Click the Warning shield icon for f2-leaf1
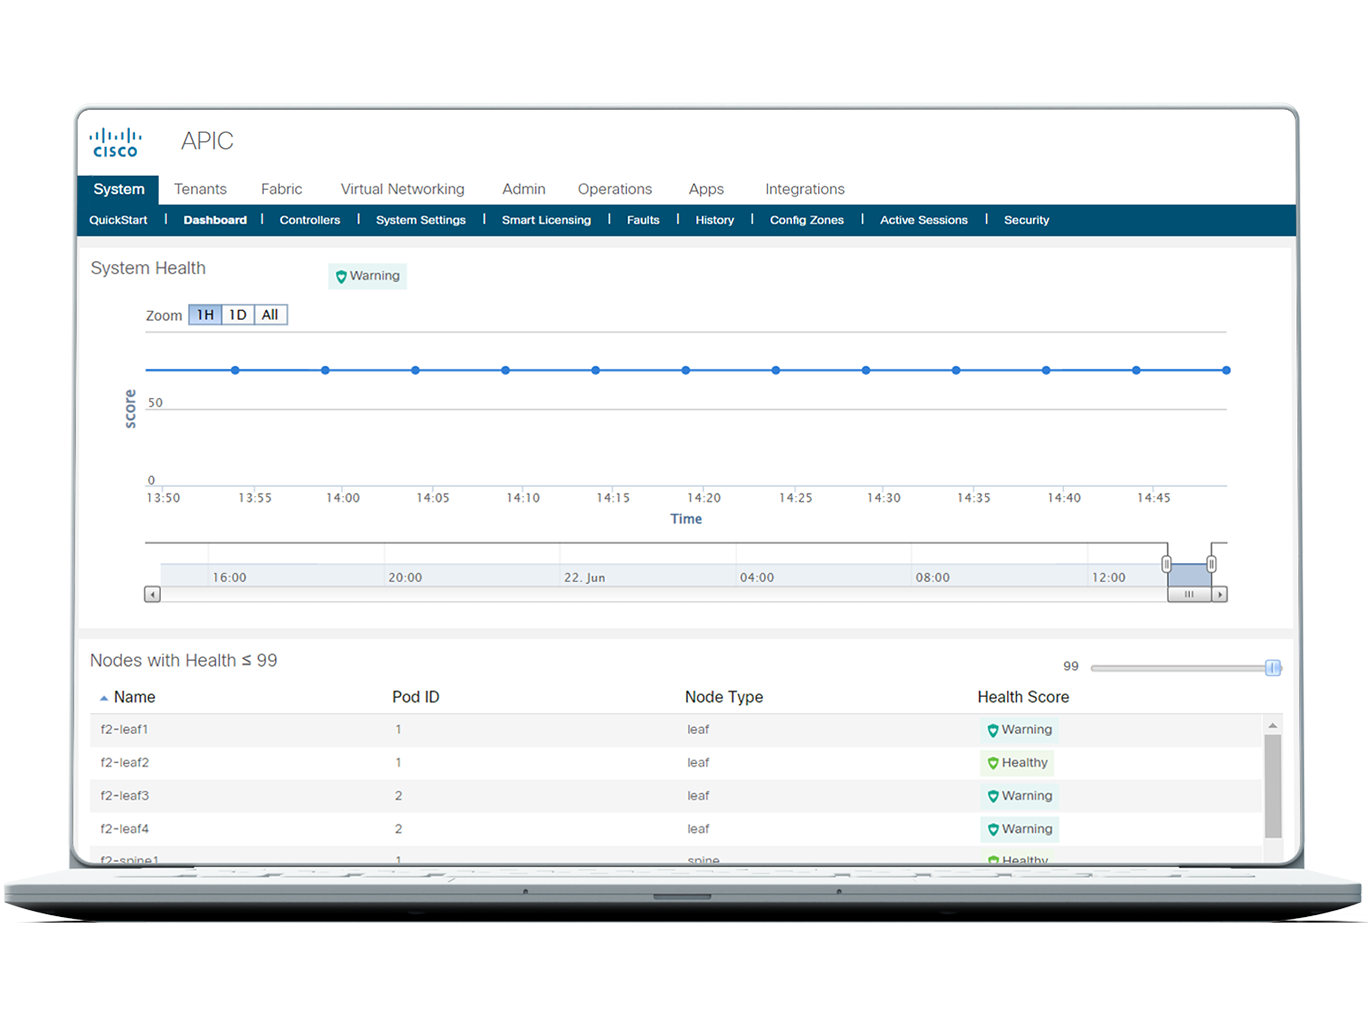 coord(992,730)
